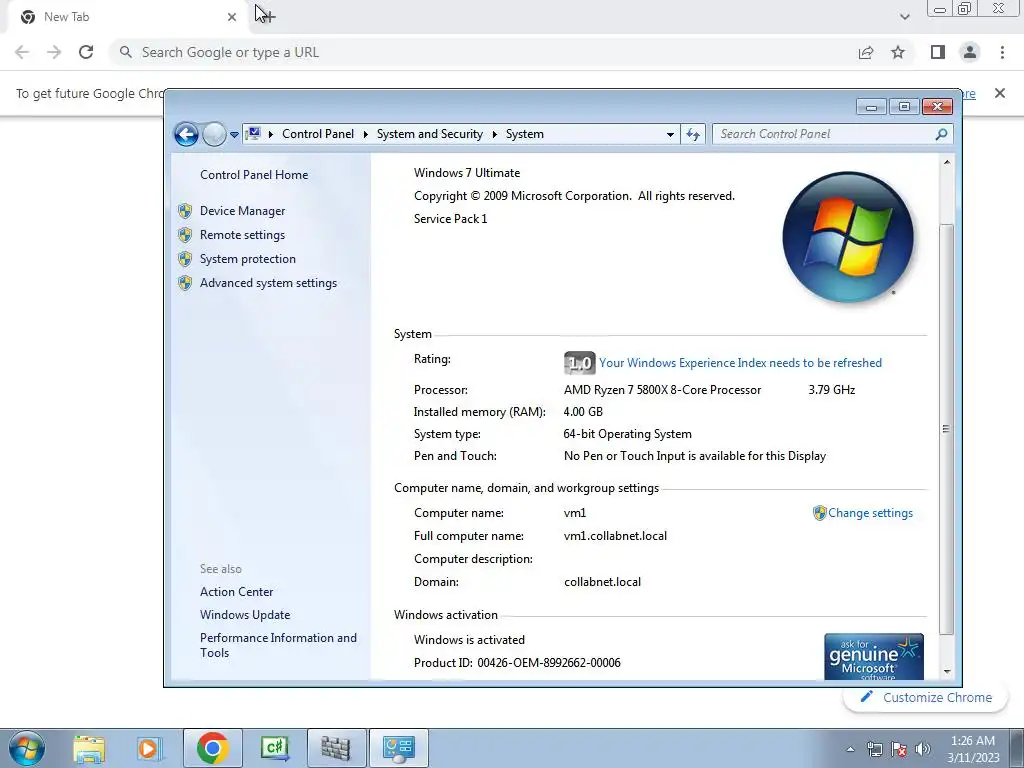The image size is (1024, 768).
Task: Open a new Chrome tab
Action: pyautogui.click(x=268, y=16)
